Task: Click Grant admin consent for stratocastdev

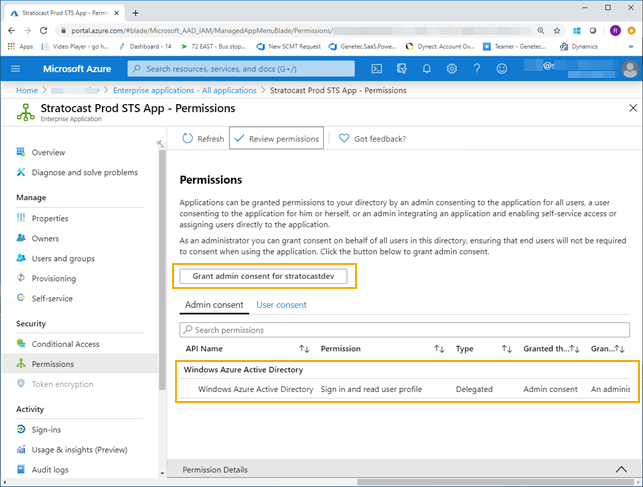Action: (263, 276)
